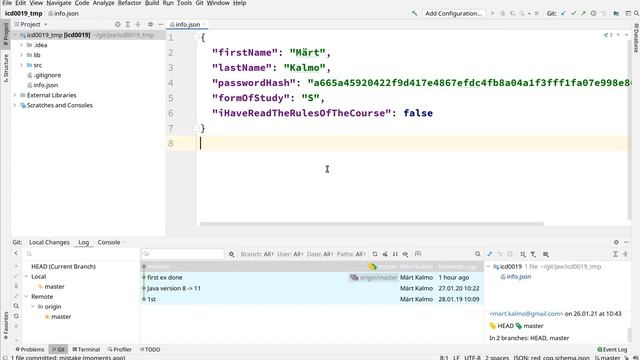This screenshot has width=640, height=360.
Task: Click the Search Everywhere magnifier icon
Action: [636, 13]
